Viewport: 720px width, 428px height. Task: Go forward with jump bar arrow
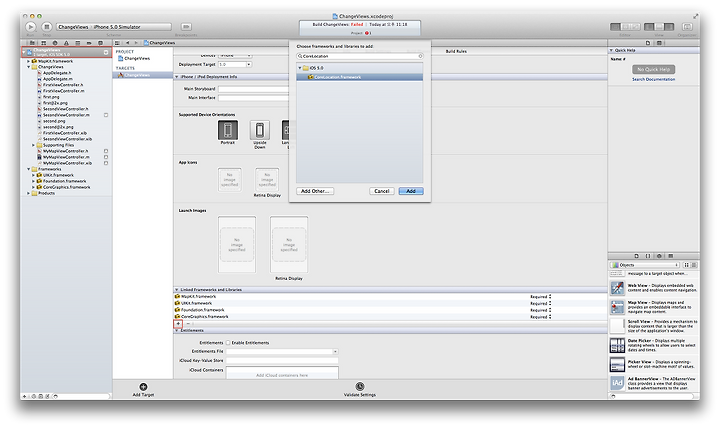pos(136,43)
